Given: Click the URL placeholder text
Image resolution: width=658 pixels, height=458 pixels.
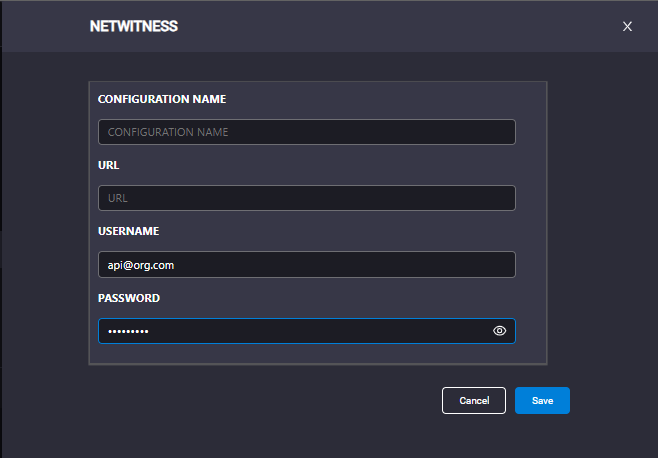Looking at the screenshot, I should click(x=118, y=198).
